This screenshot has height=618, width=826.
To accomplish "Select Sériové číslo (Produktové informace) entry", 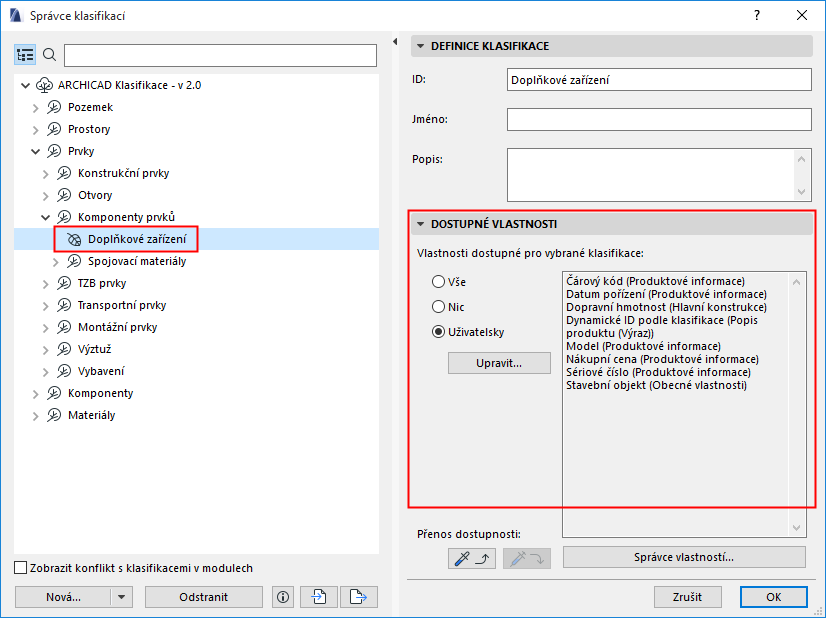I will 658,372.
